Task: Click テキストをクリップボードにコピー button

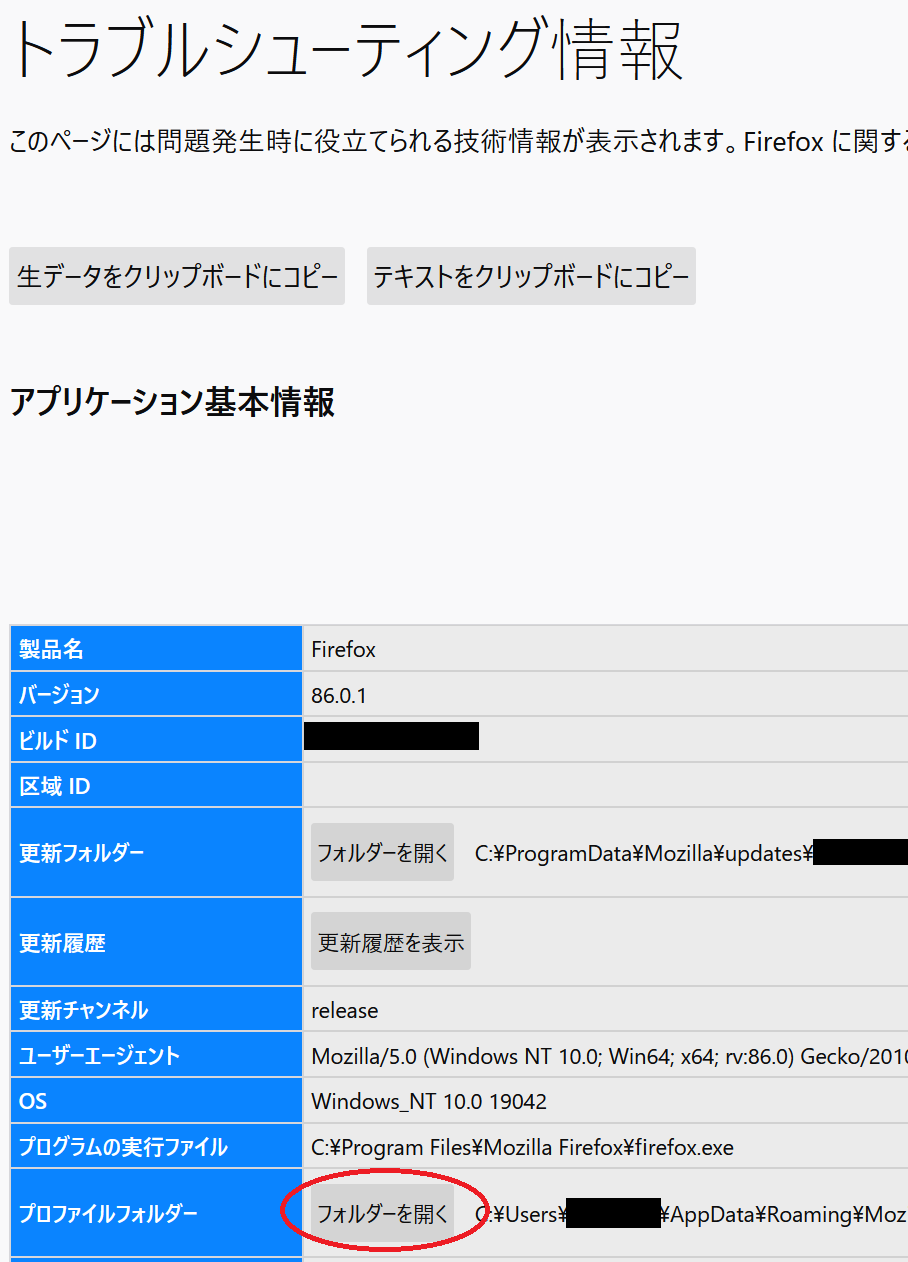Action: tap(531, 276)
